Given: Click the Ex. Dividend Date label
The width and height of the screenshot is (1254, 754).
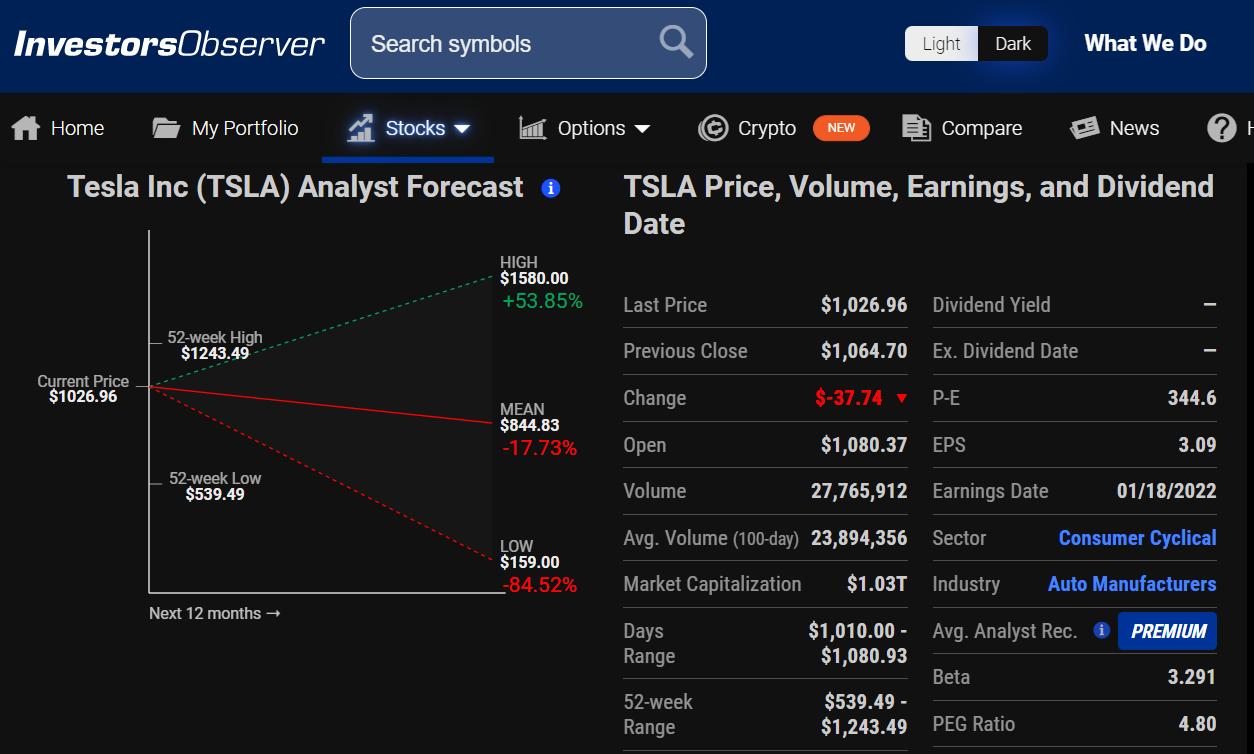Looking at the screenshot, I should pyautogui.click(x=1005, y=351).
